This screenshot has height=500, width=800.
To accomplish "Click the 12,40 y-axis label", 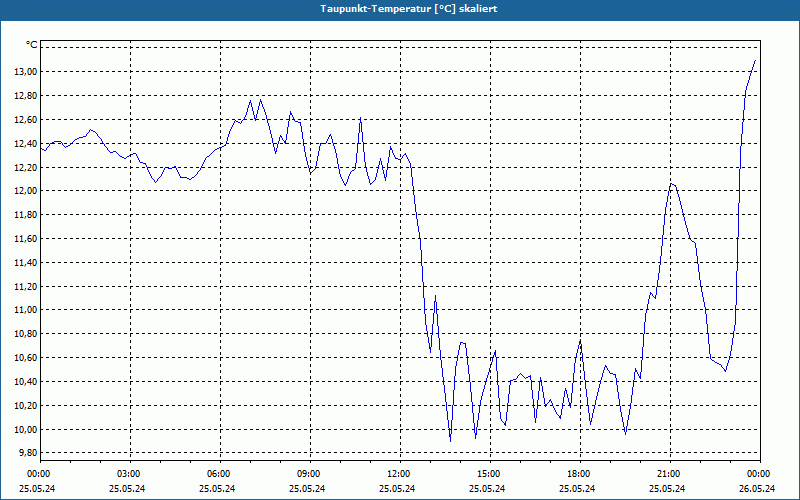I will 25,143.
